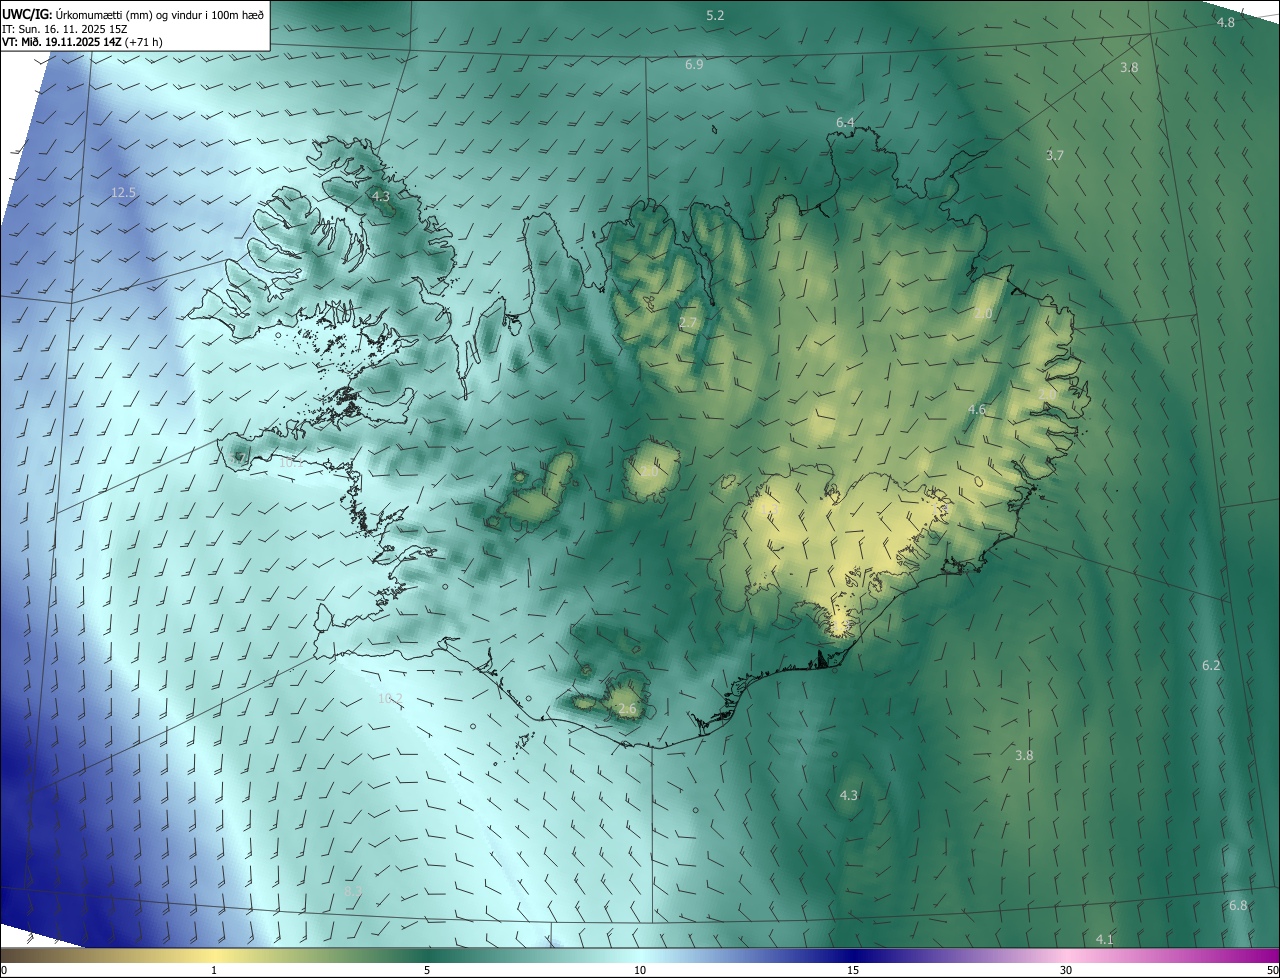Click the 1 tick on the color scale
The image size is (1280, 978).
tap(214, 970)
